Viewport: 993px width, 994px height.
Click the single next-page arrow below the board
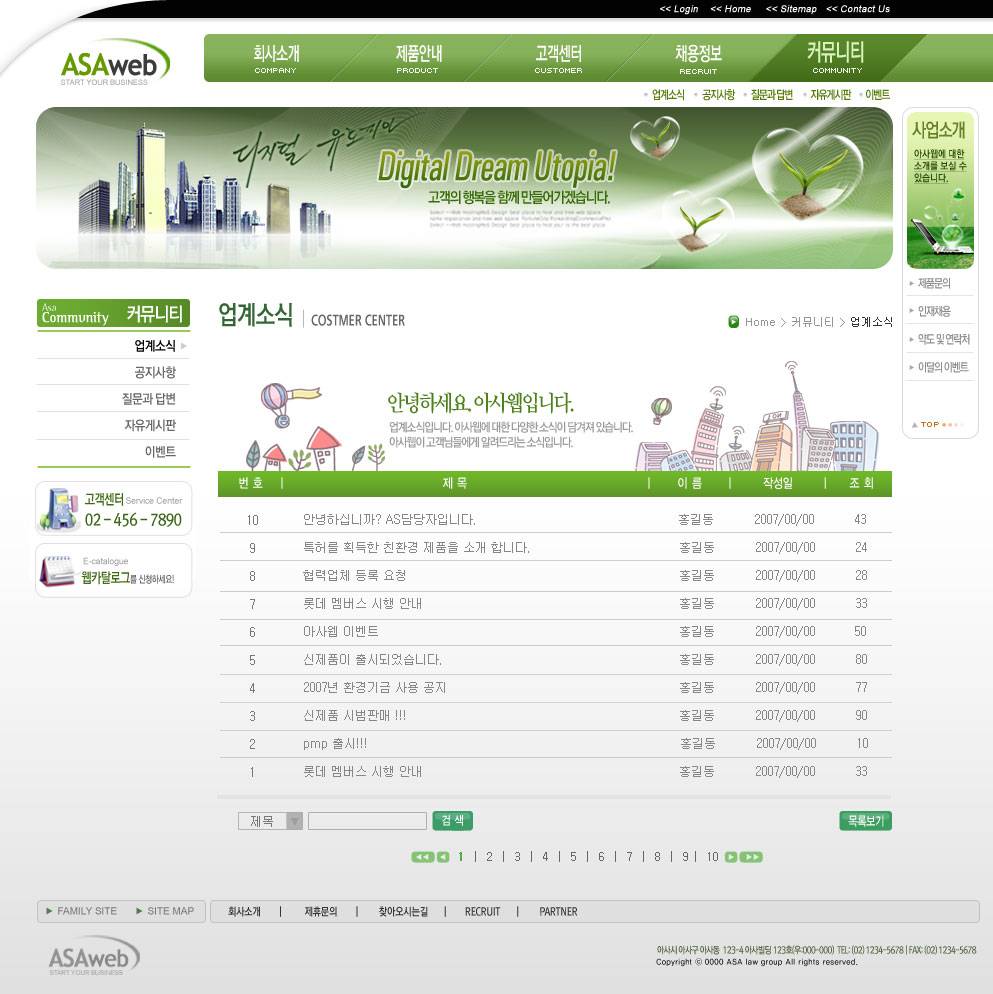[729, 857]
